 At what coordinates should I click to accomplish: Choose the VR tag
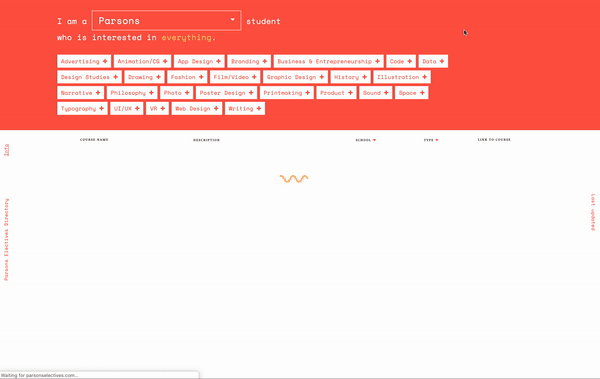pyautogui.click(x=157, y=108)
